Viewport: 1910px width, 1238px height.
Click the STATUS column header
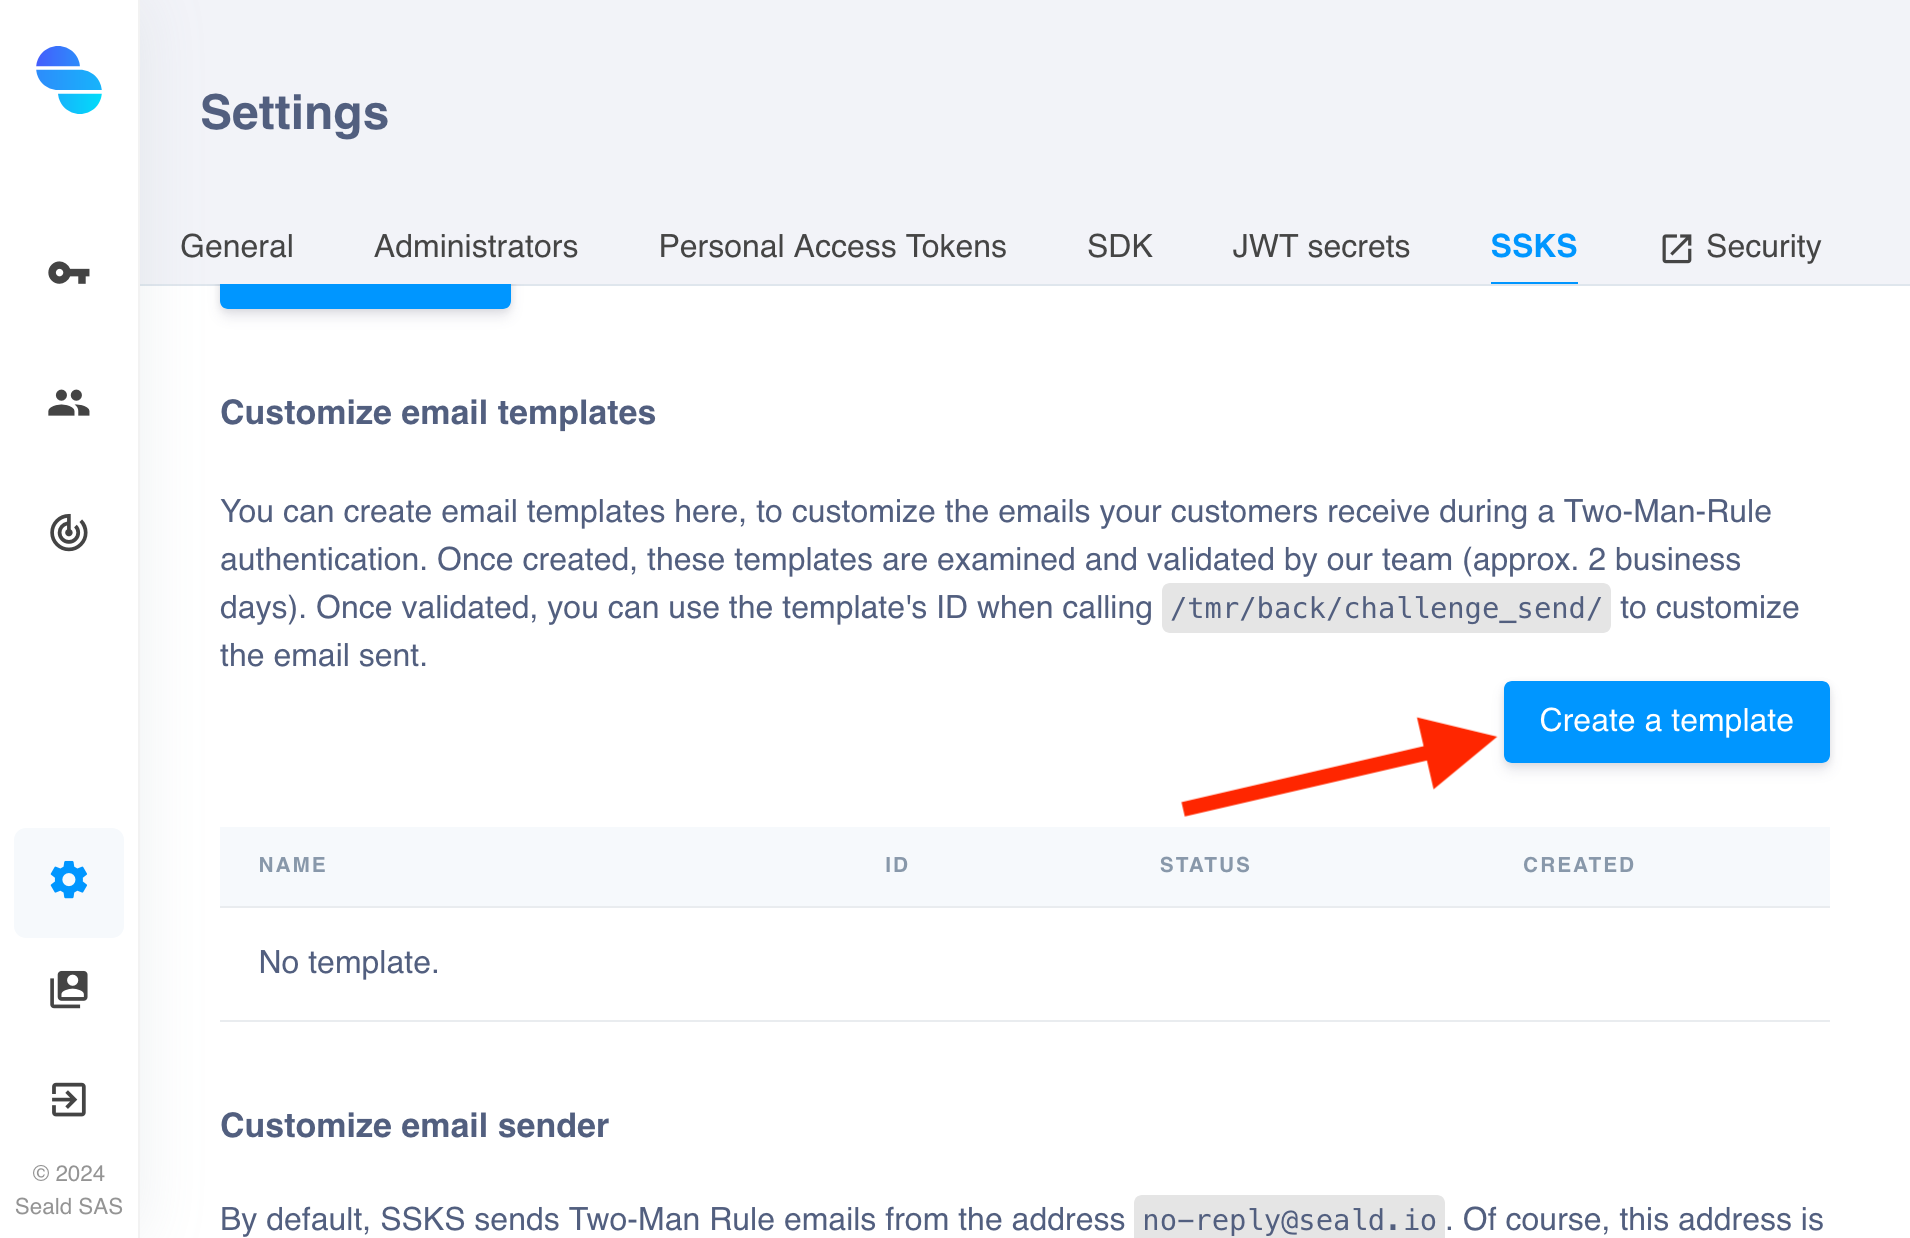coord(1205,865)
